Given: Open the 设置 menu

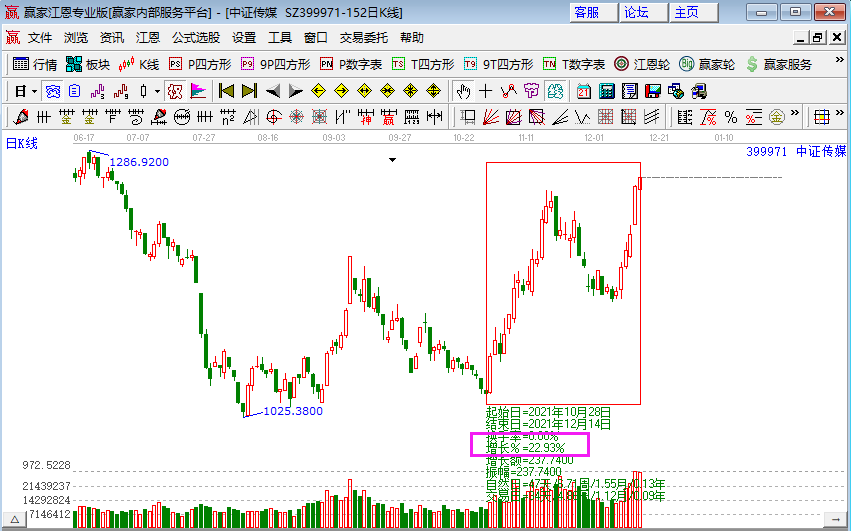Looking at the screenshot, I should pos(244,37).
